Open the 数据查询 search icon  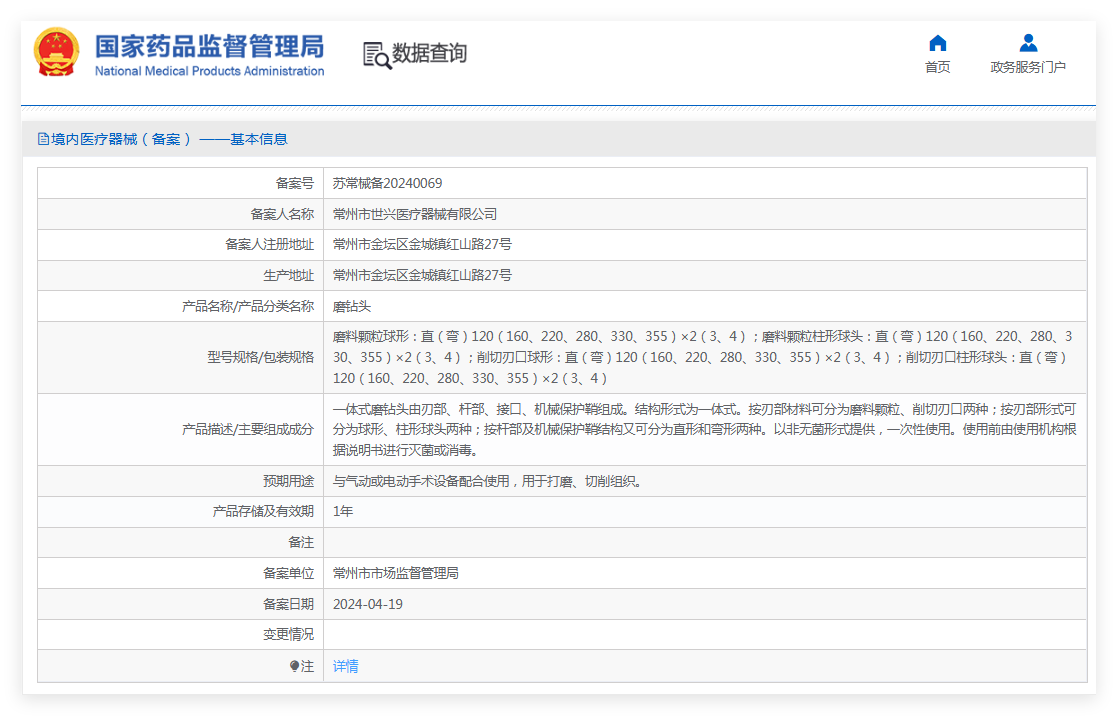(377, 55)
